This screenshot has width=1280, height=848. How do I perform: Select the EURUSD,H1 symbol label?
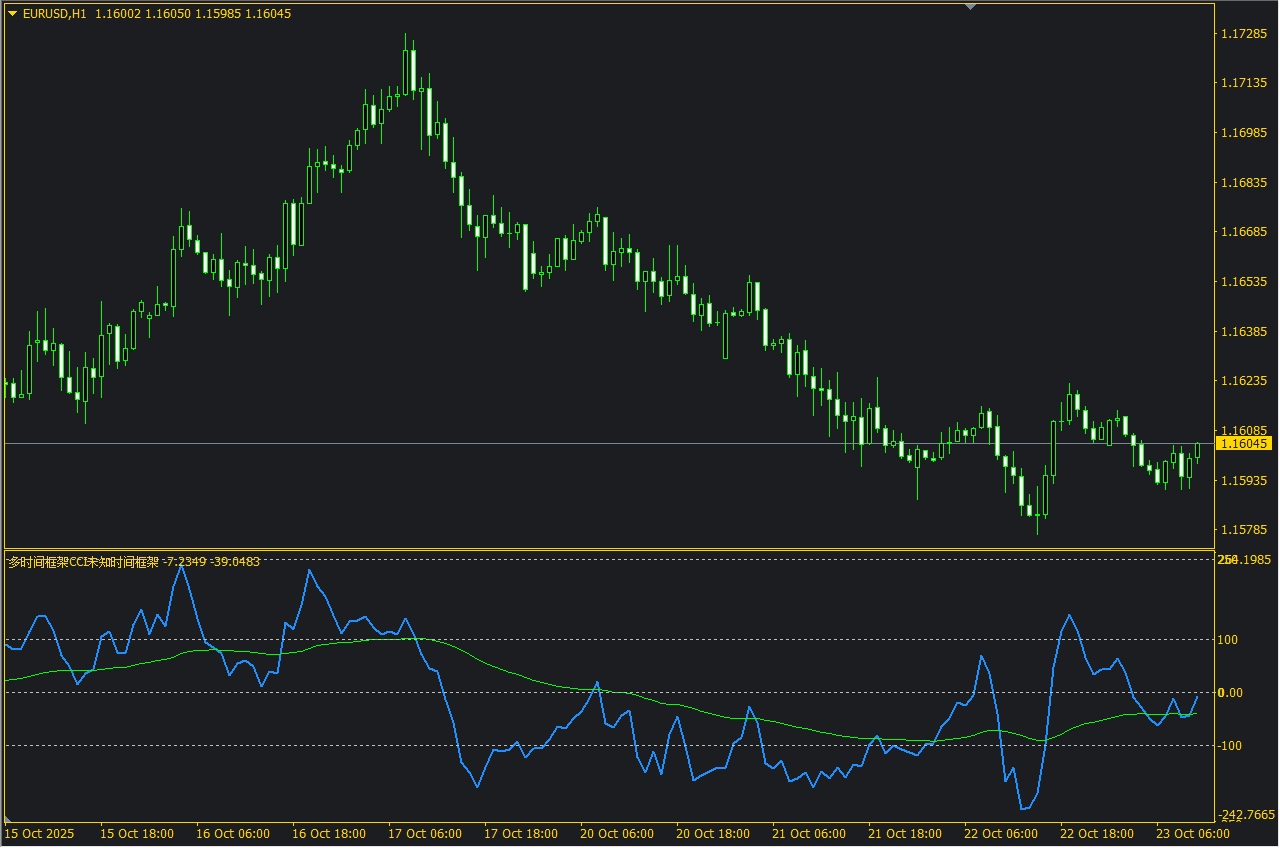[54, 14]
